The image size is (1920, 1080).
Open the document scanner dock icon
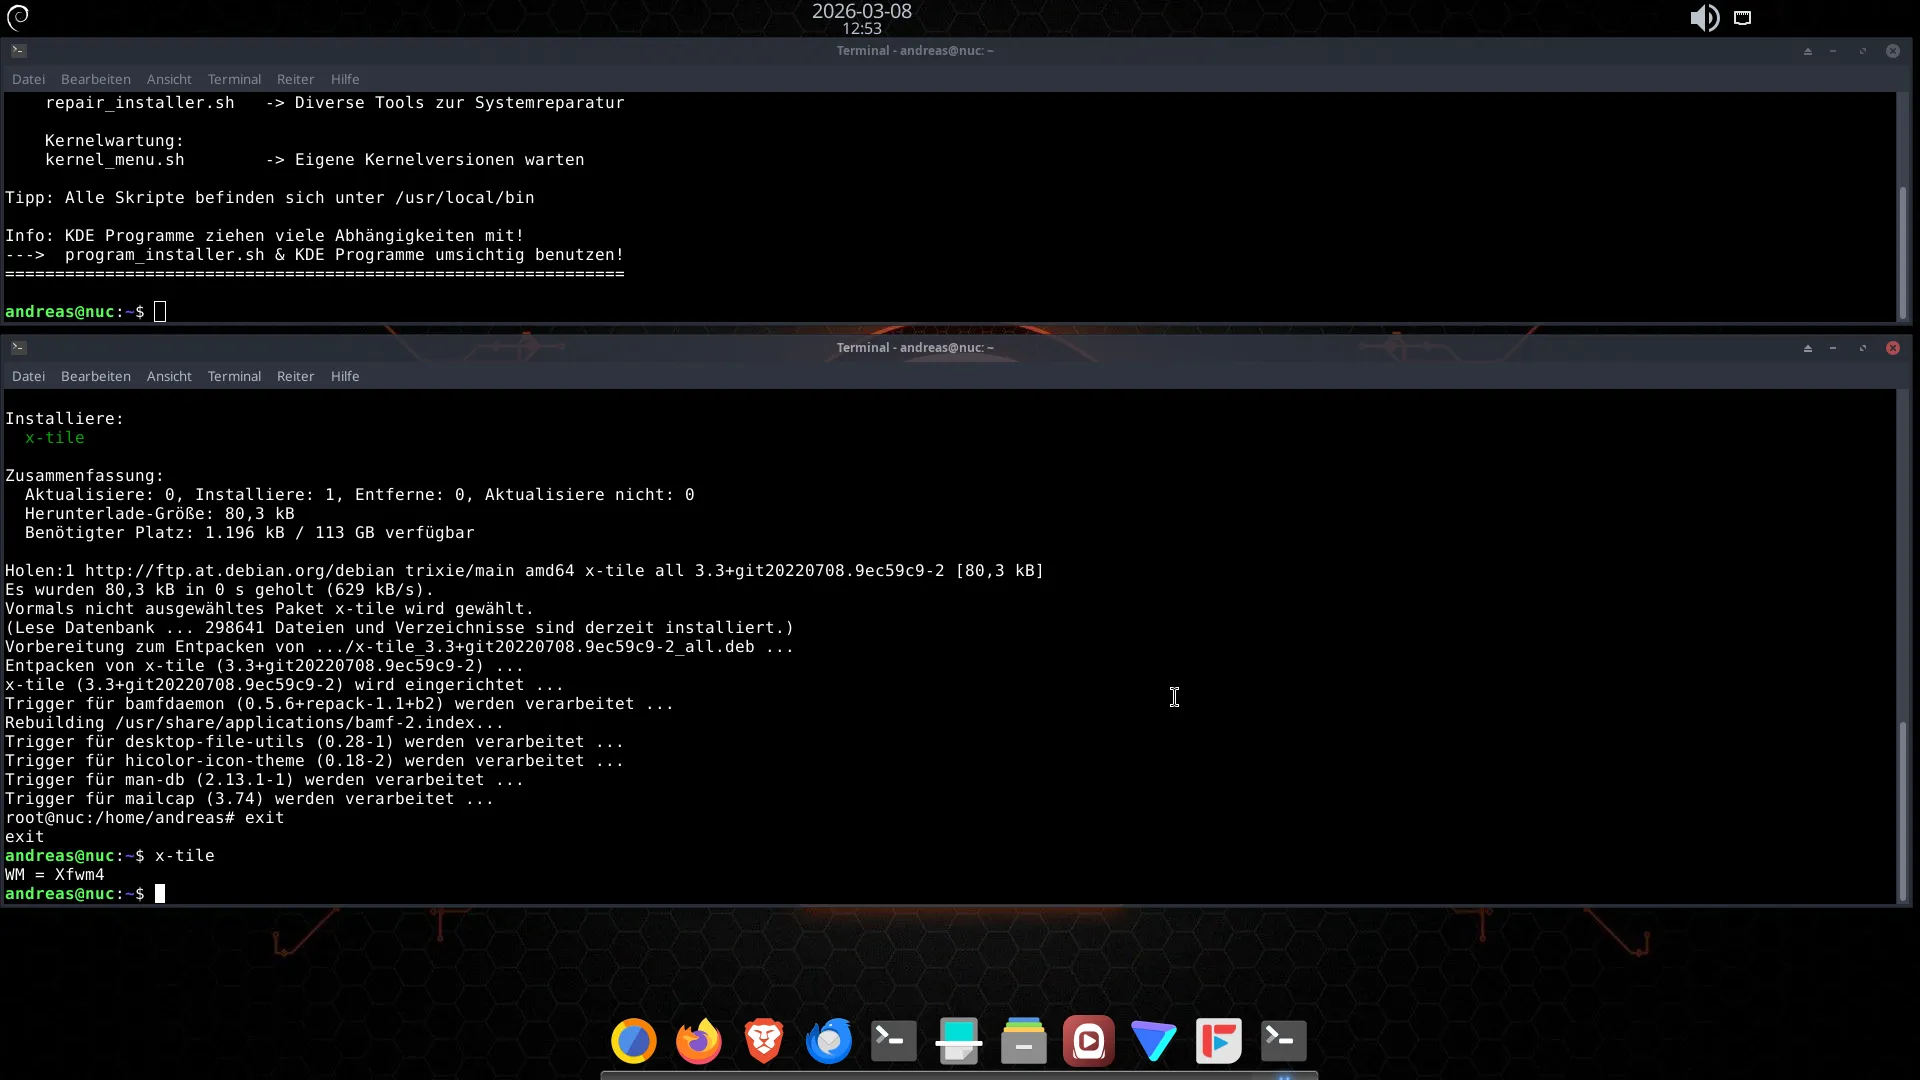[x=959, y=1041]
